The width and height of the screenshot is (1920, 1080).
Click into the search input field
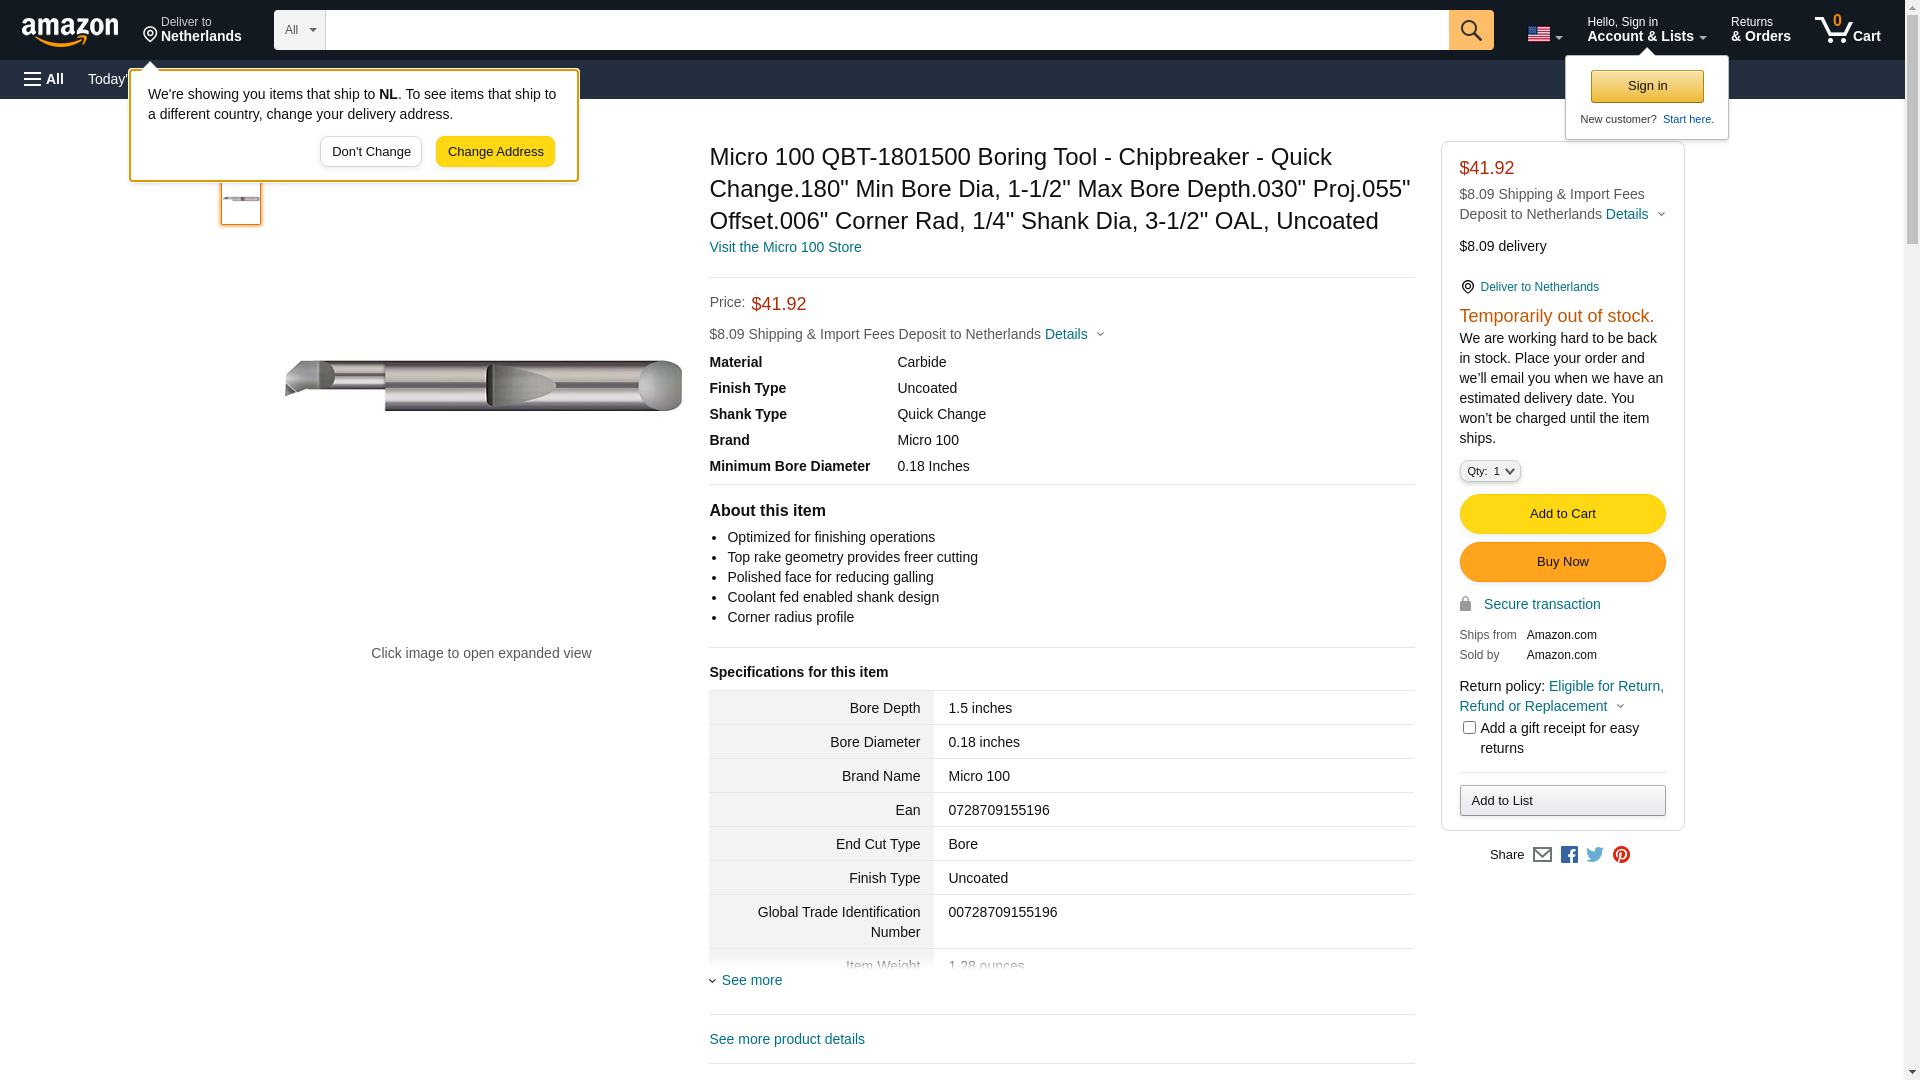point(886,30)
